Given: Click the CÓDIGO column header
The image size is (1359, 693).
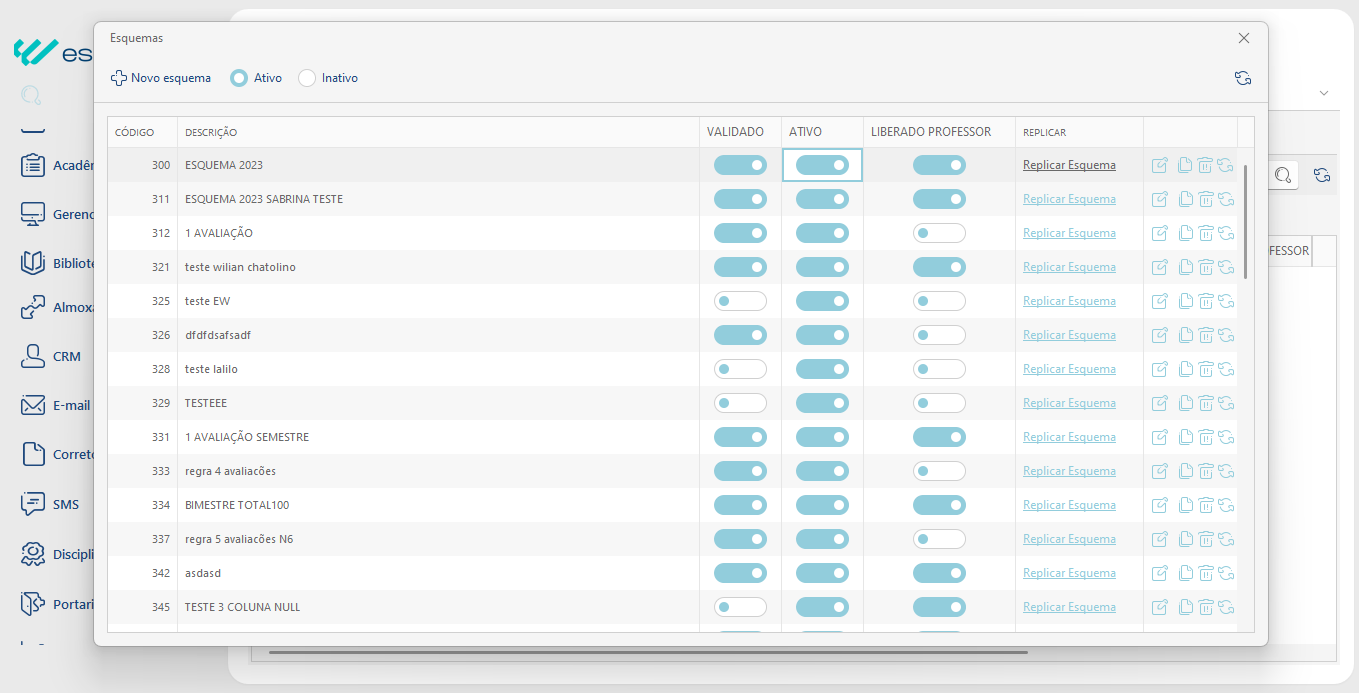Looking at the screenshot, I should coord(135,132).
